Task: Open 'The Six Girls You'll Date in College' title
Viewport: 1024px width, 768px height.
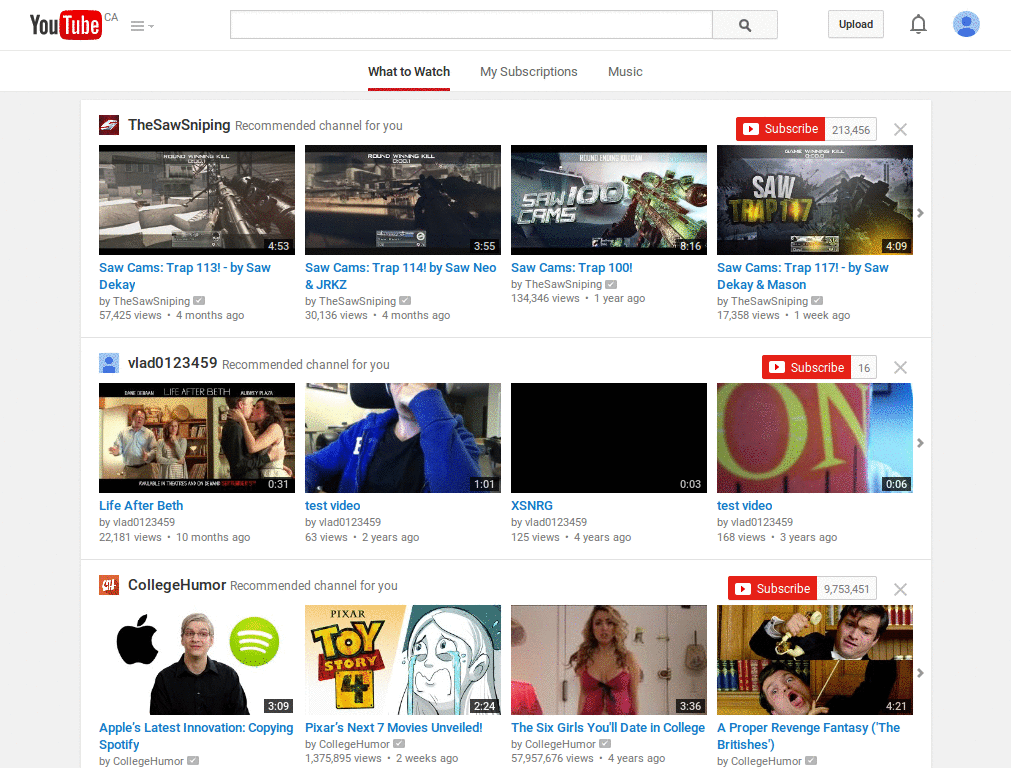Action: pyautogui.click(x=608, y=728)
